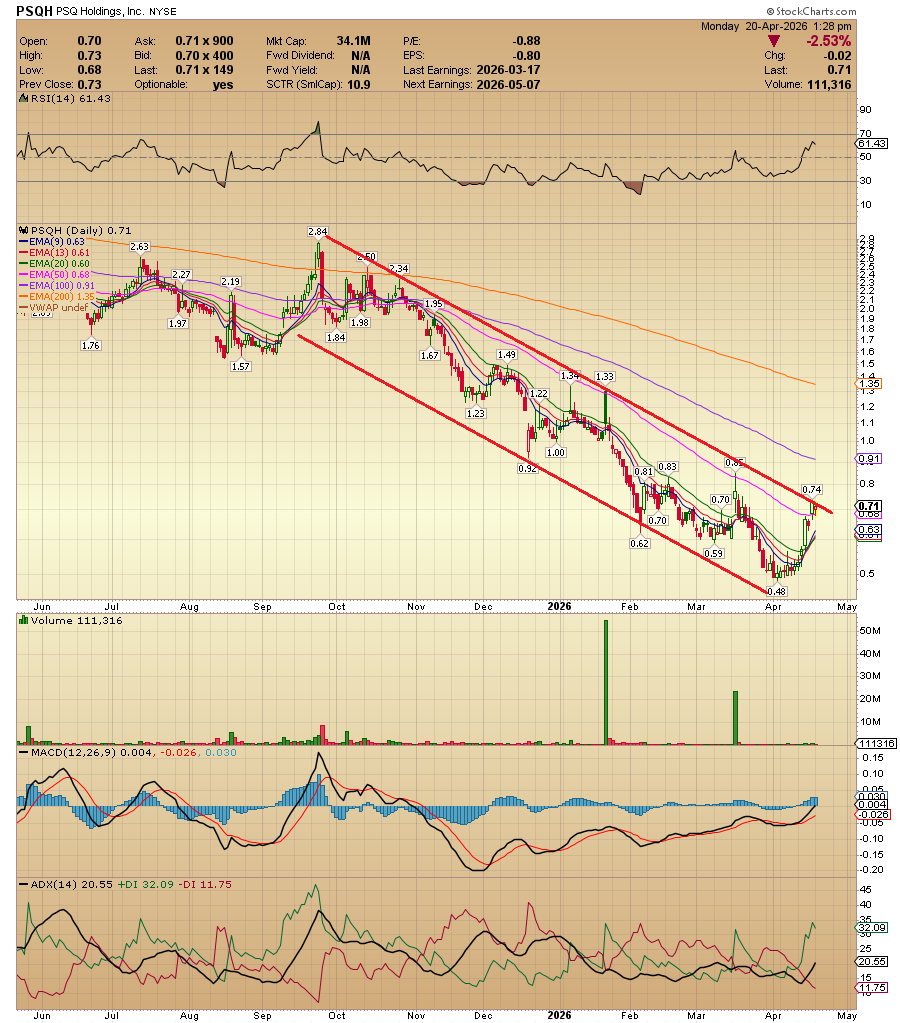The image size is (900, 1023).
Task: Click the 2.84 peak price label
Action: click(x=318, y=232)
